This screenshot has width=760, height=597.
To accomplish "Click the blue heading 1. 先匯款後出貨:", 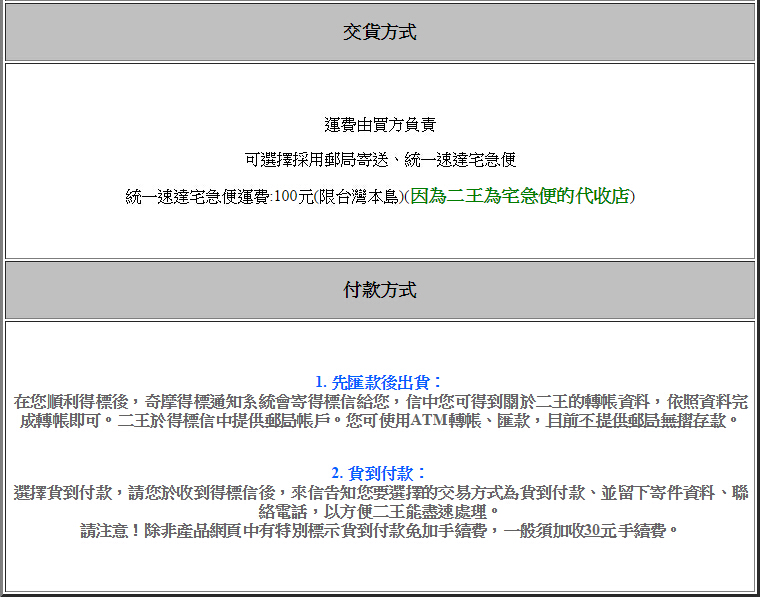I will 379,382.
